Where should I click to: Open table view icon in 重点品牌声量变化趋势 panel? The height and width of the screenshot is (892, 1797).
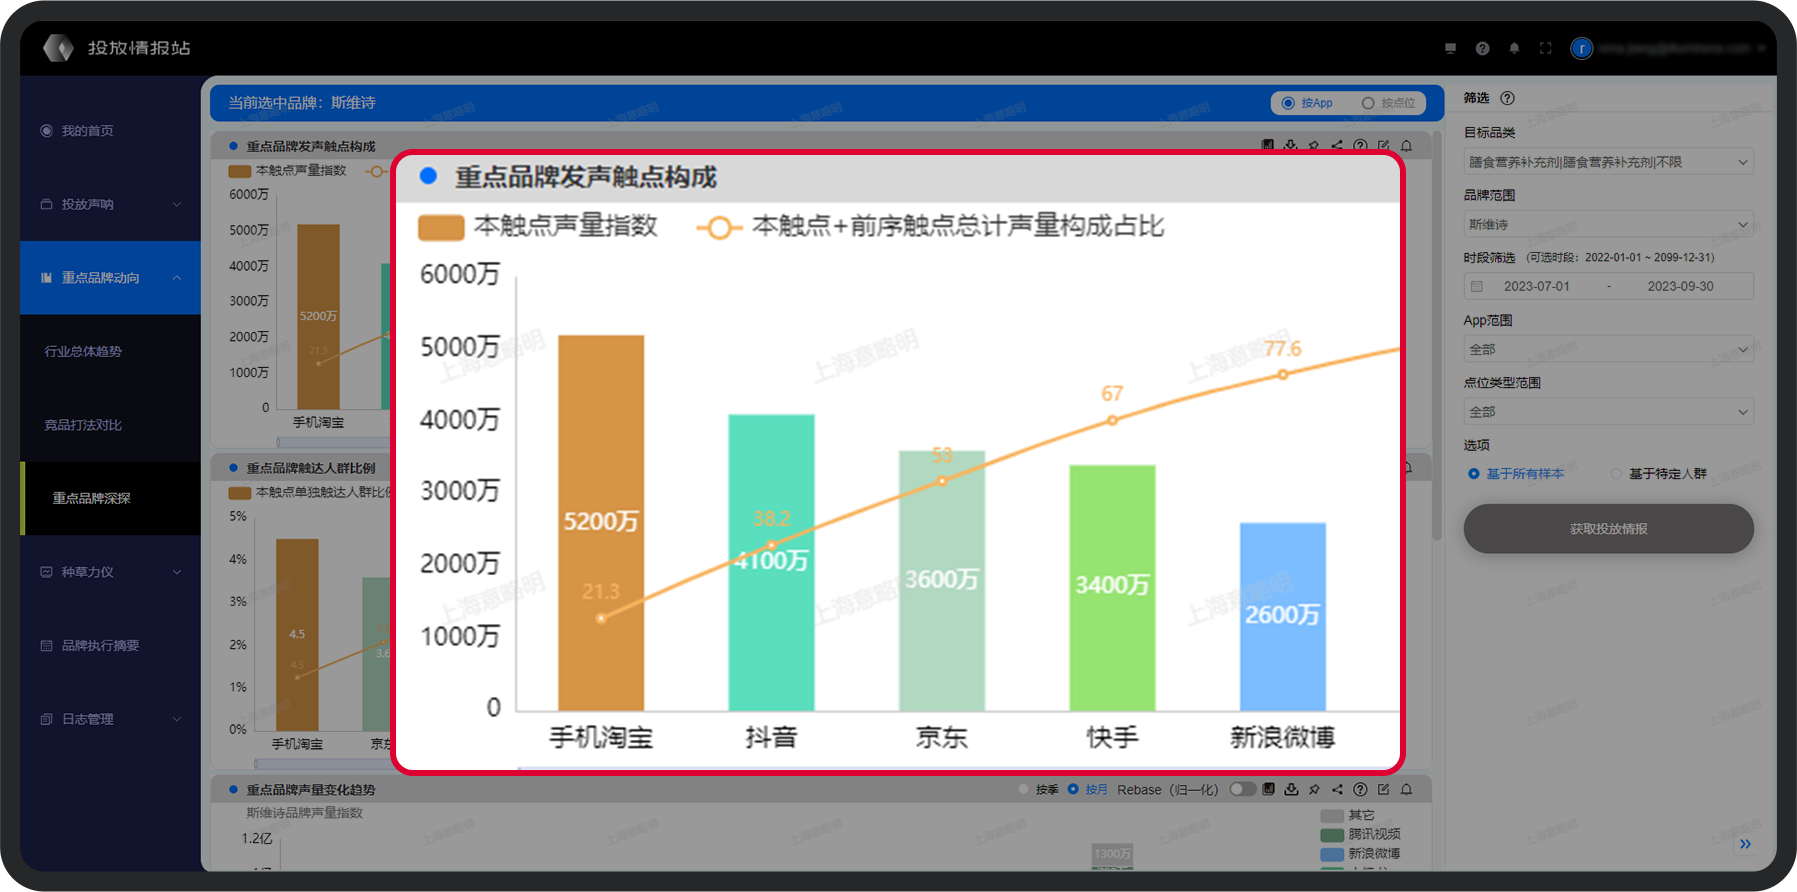pos(1268,789)
